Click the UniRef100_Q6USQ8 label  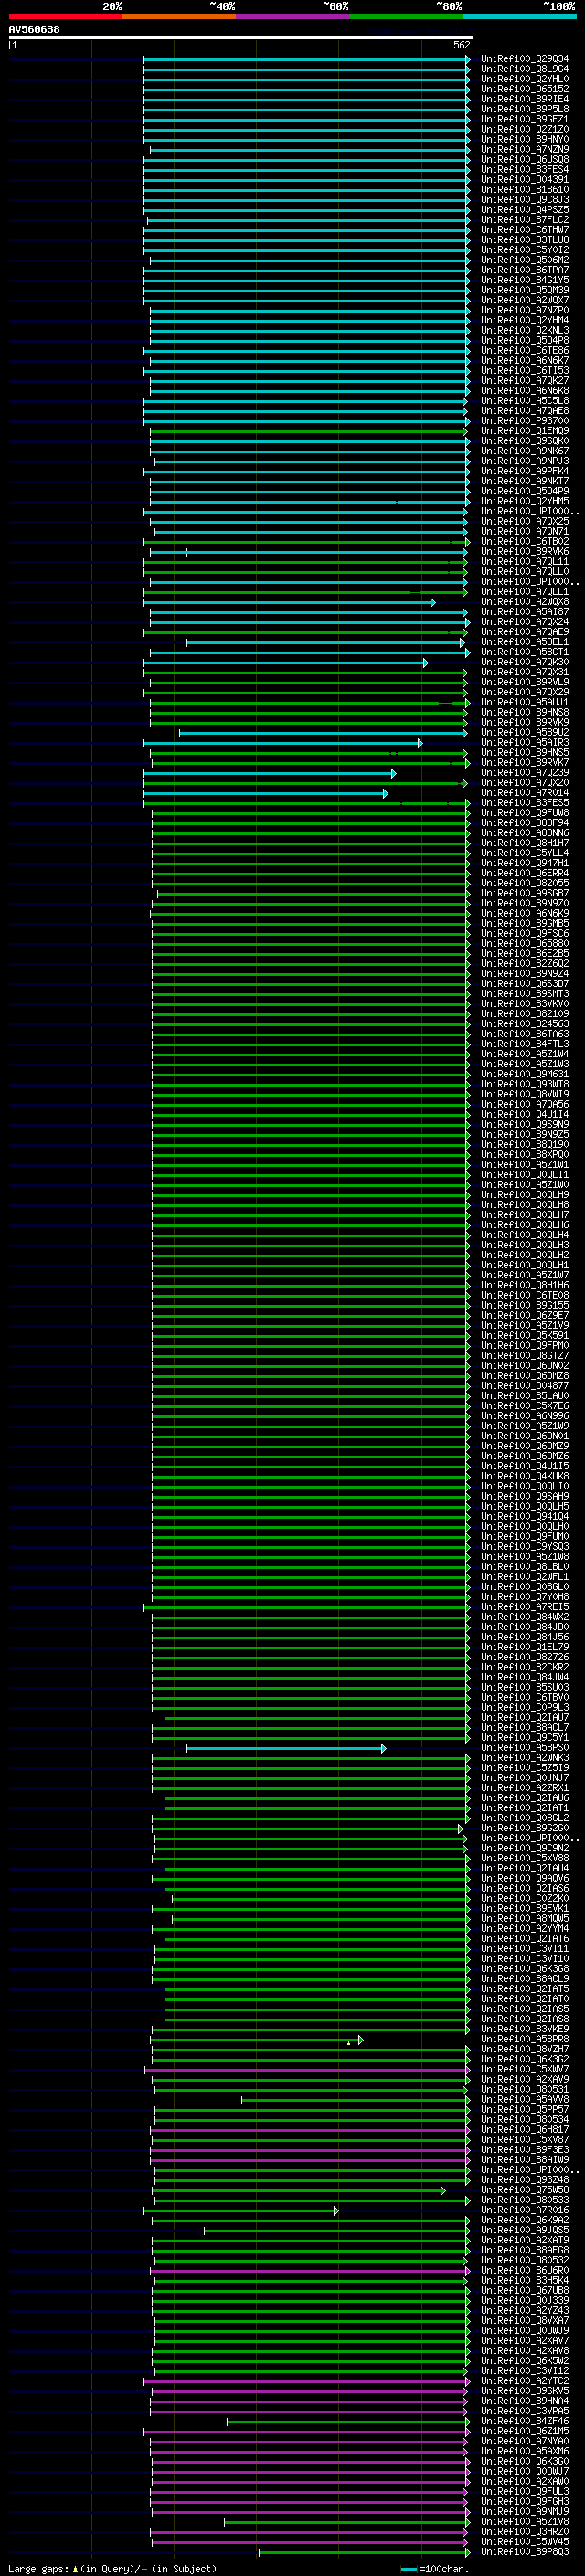[524, 159]
